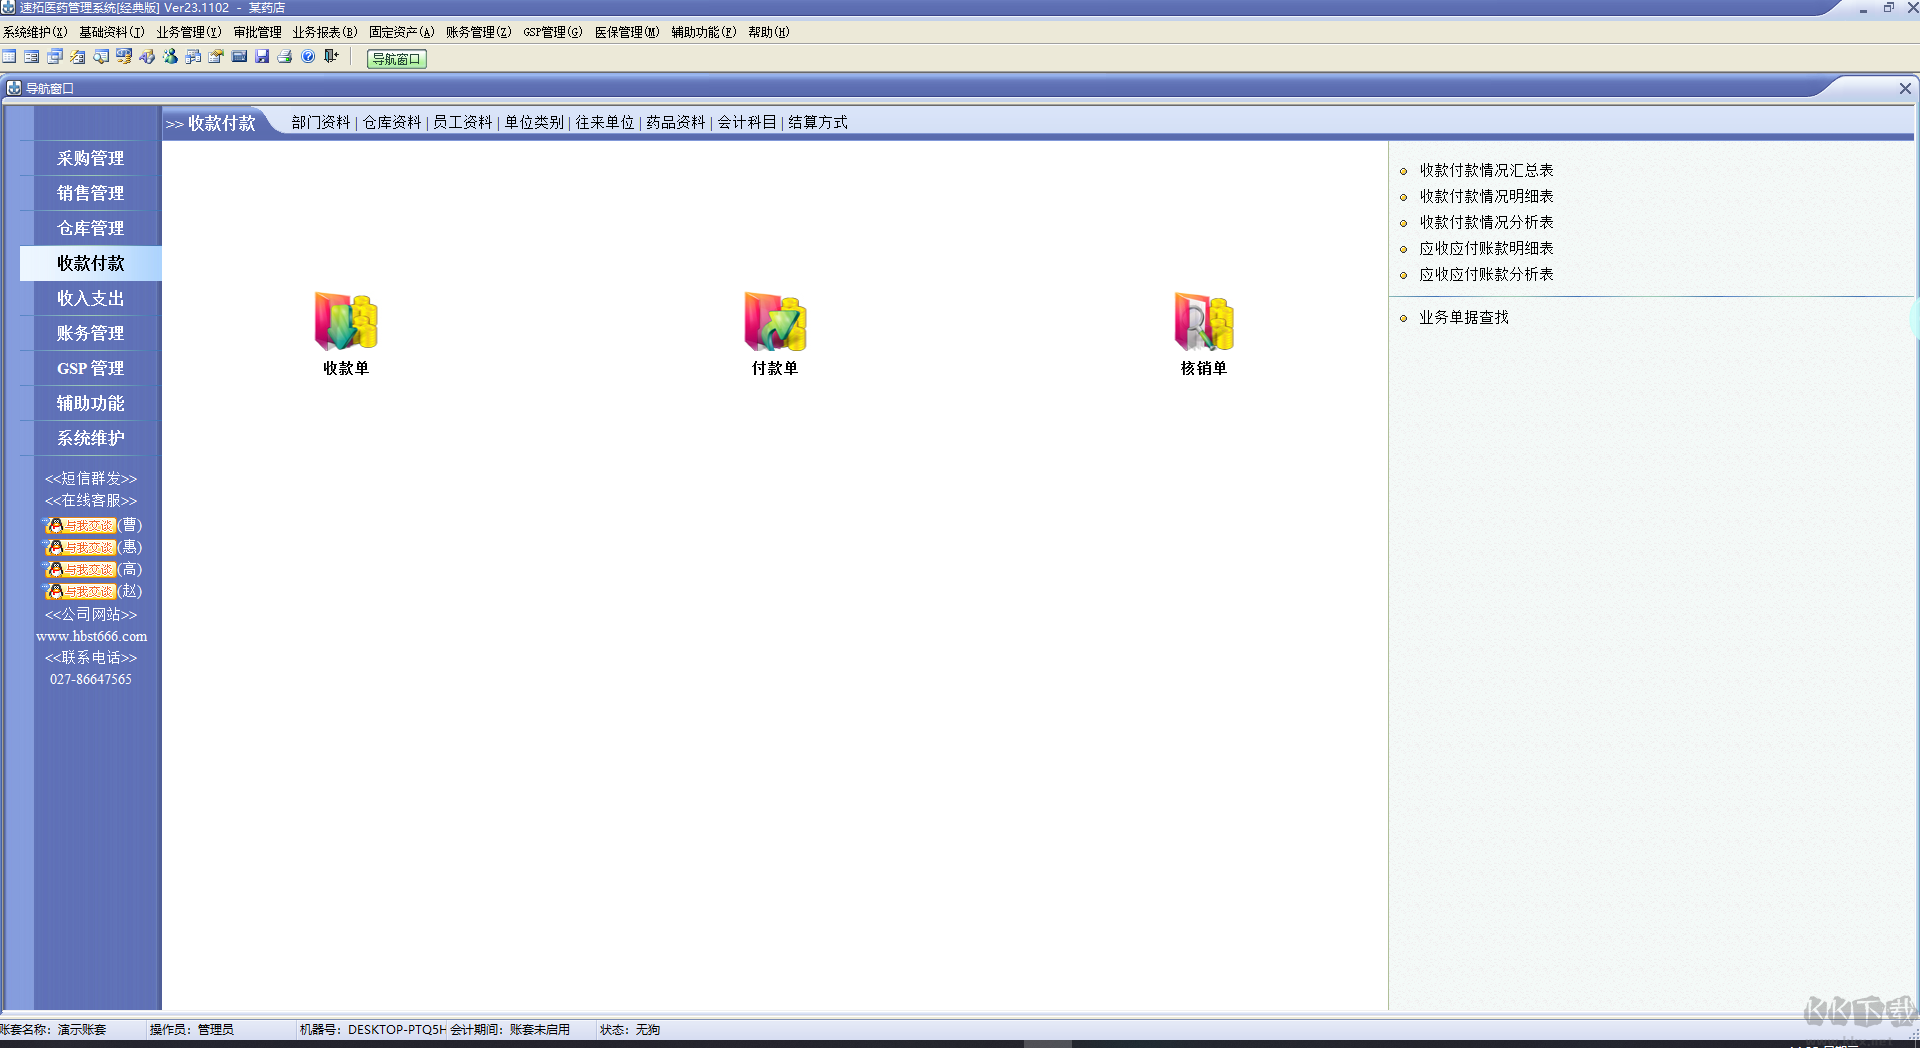
Task: Open the 核销单 write-off icon
Action: (x=1204, y=321)
